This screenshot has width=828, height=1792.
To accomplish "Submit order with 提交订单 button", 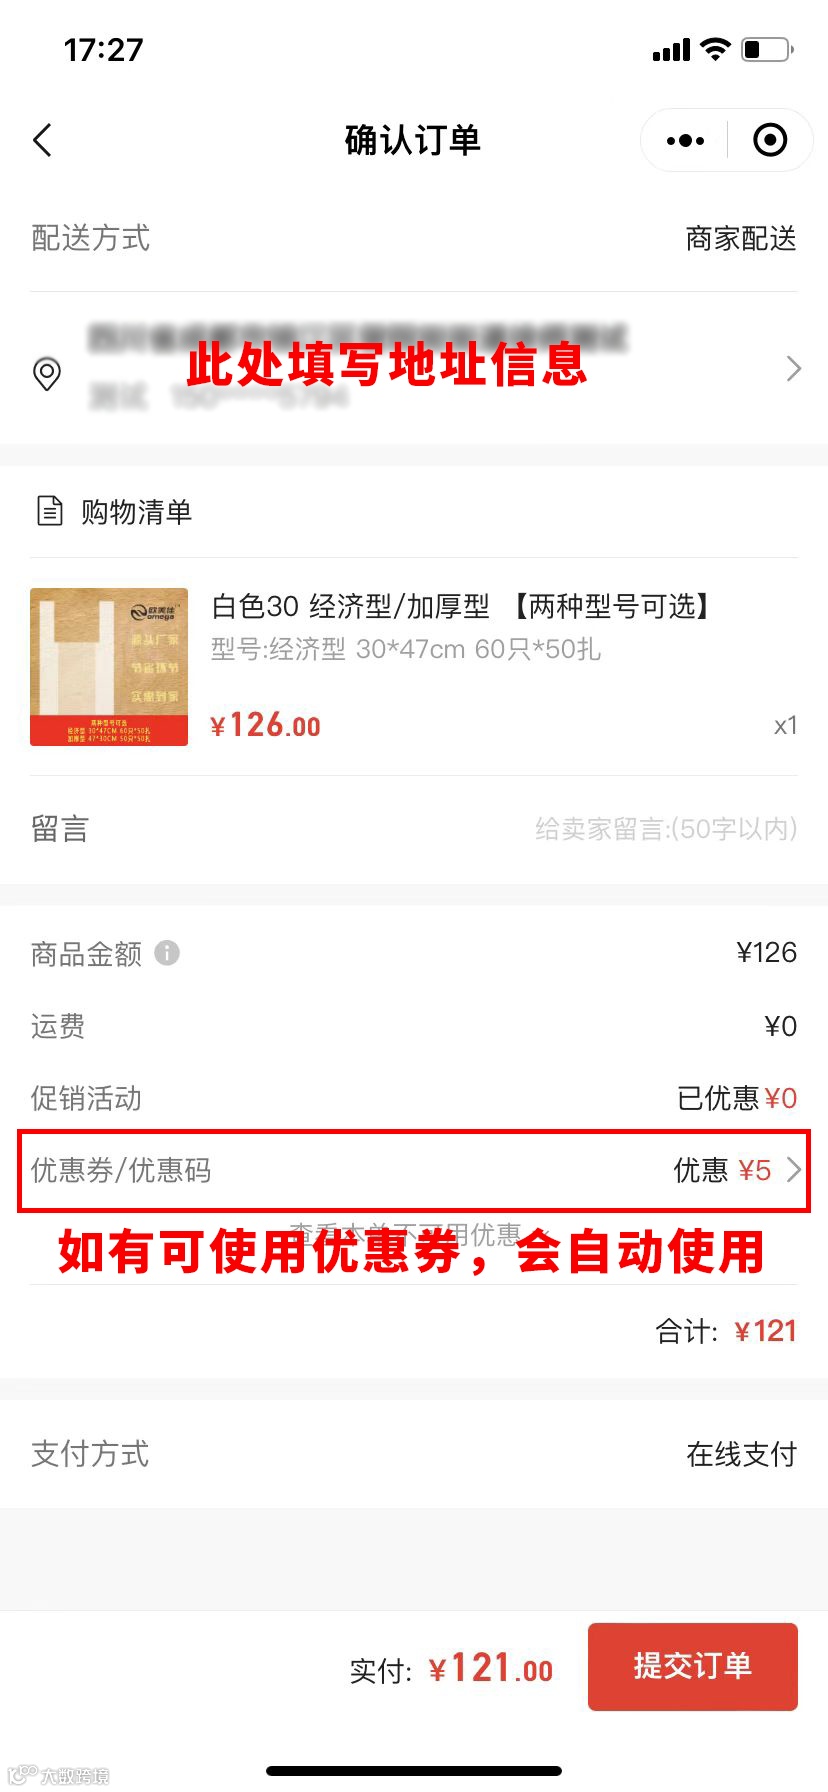I will point(693,1666).
